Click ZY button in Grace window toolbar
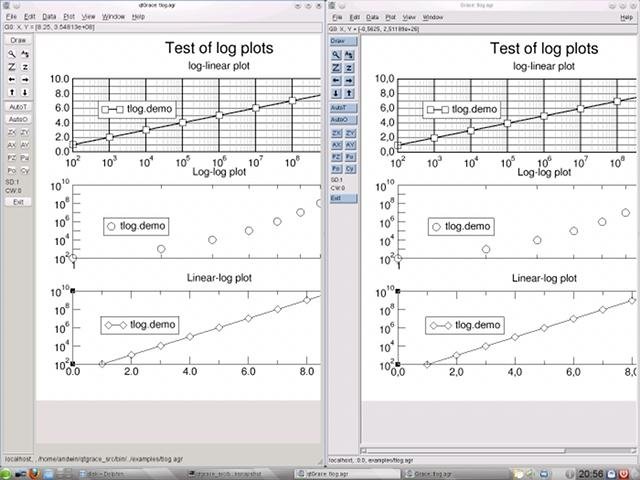640x480 pixels. tap(350, 133)
